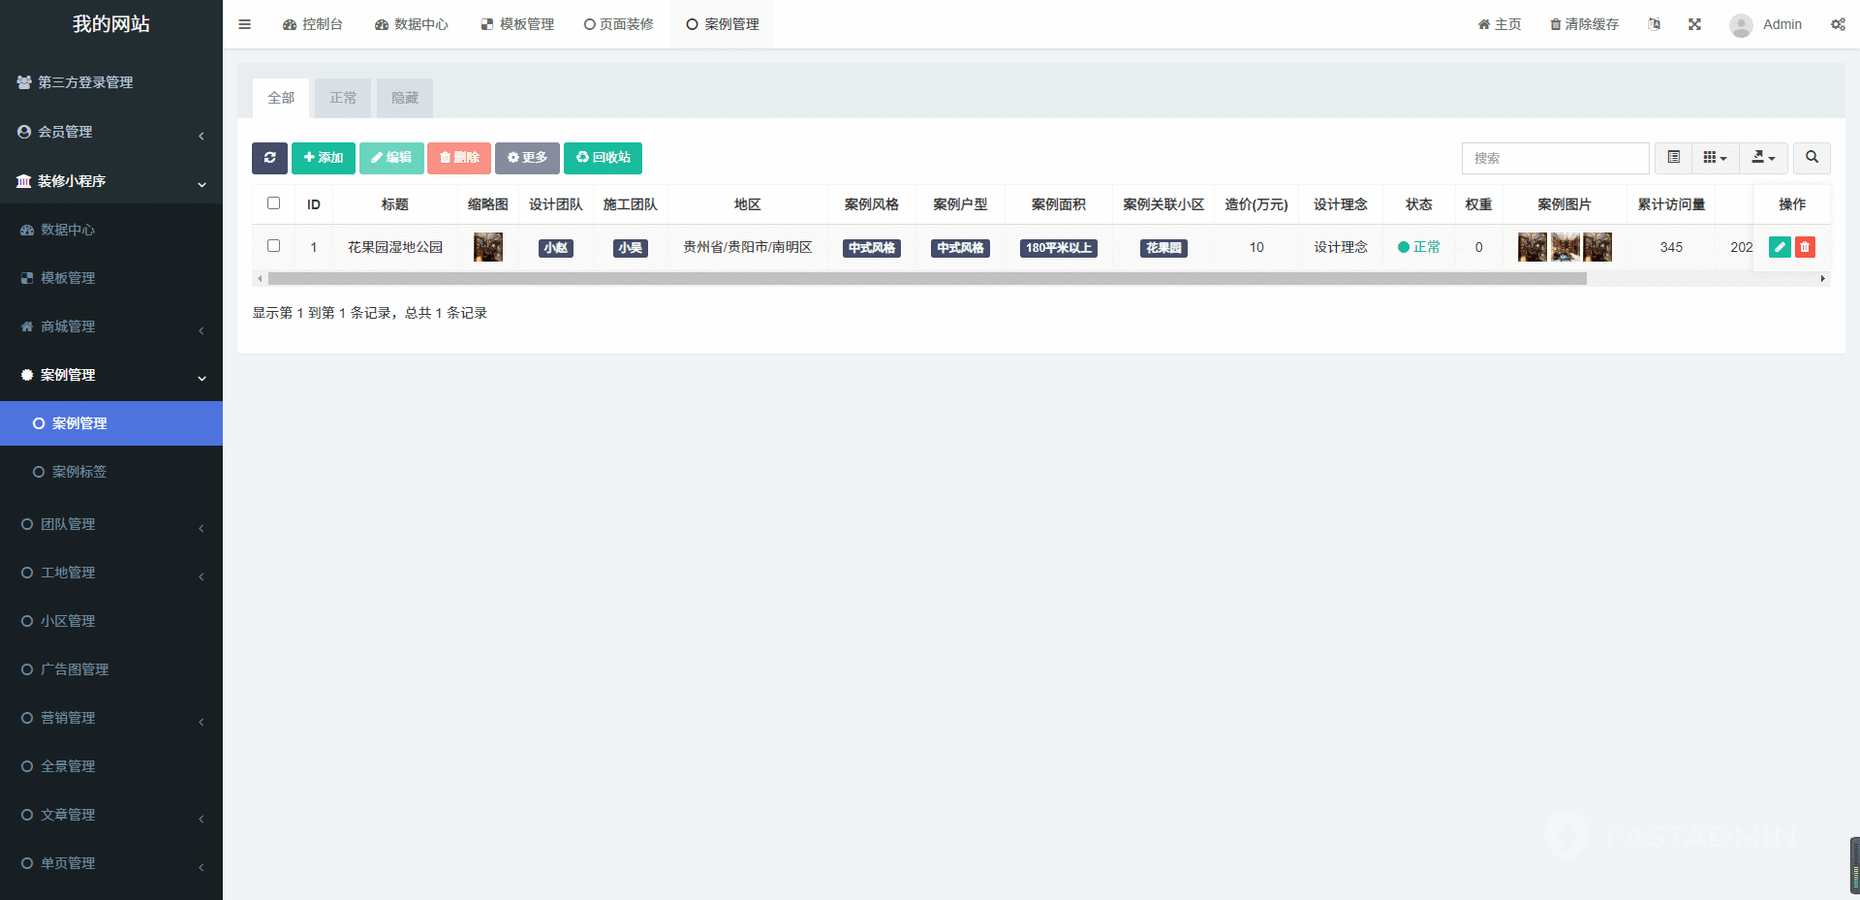1860x900 pixels.
Task: Toggle the 正常 status indicator
Action: coord(1419,247)
